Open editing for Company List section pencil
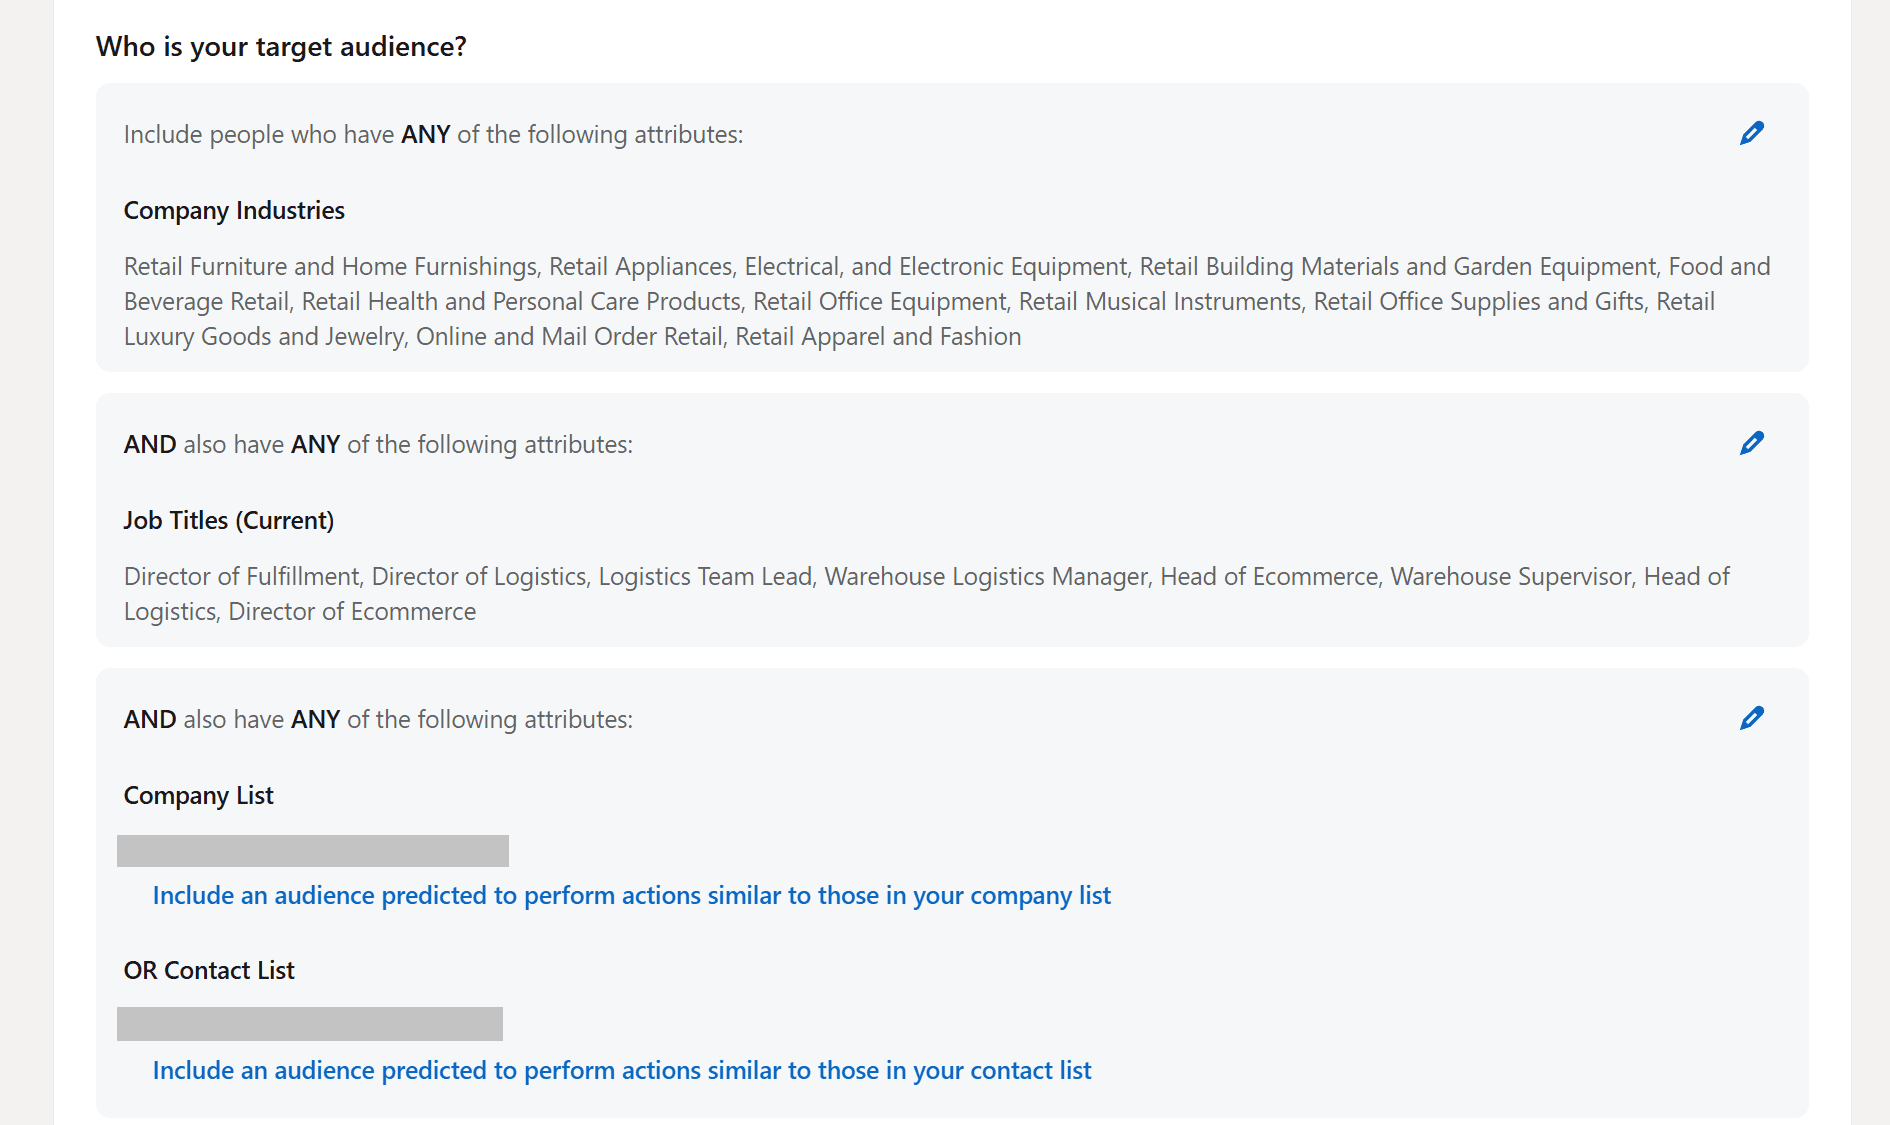The image size is (1890, 1125). [1752, 718]
